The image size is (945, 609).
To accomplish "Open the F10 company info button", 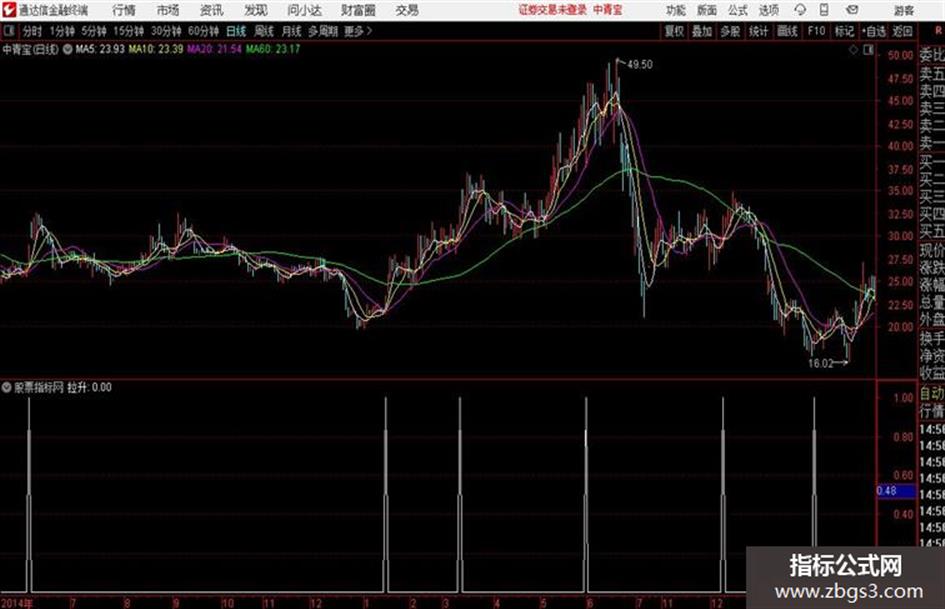I will (817, 31).
